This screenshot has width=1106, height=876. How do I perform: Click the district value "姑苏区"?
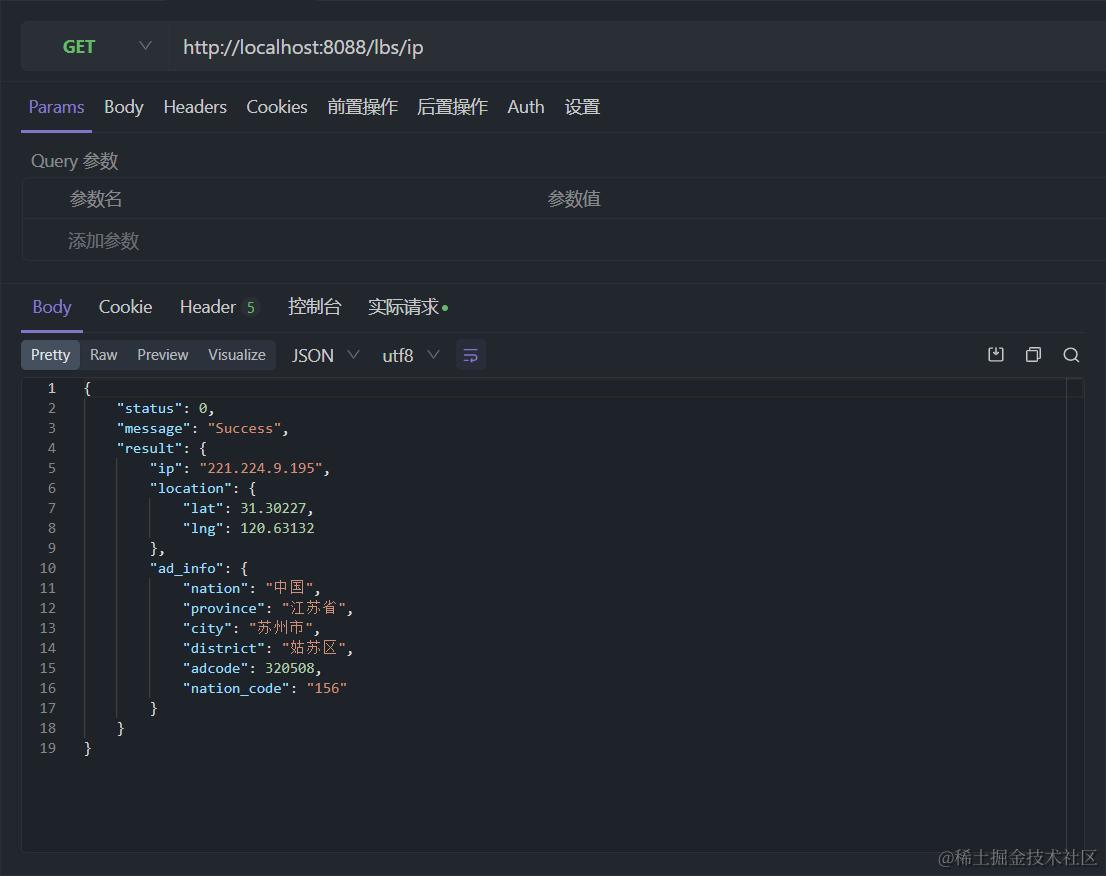tap(314, 647)
